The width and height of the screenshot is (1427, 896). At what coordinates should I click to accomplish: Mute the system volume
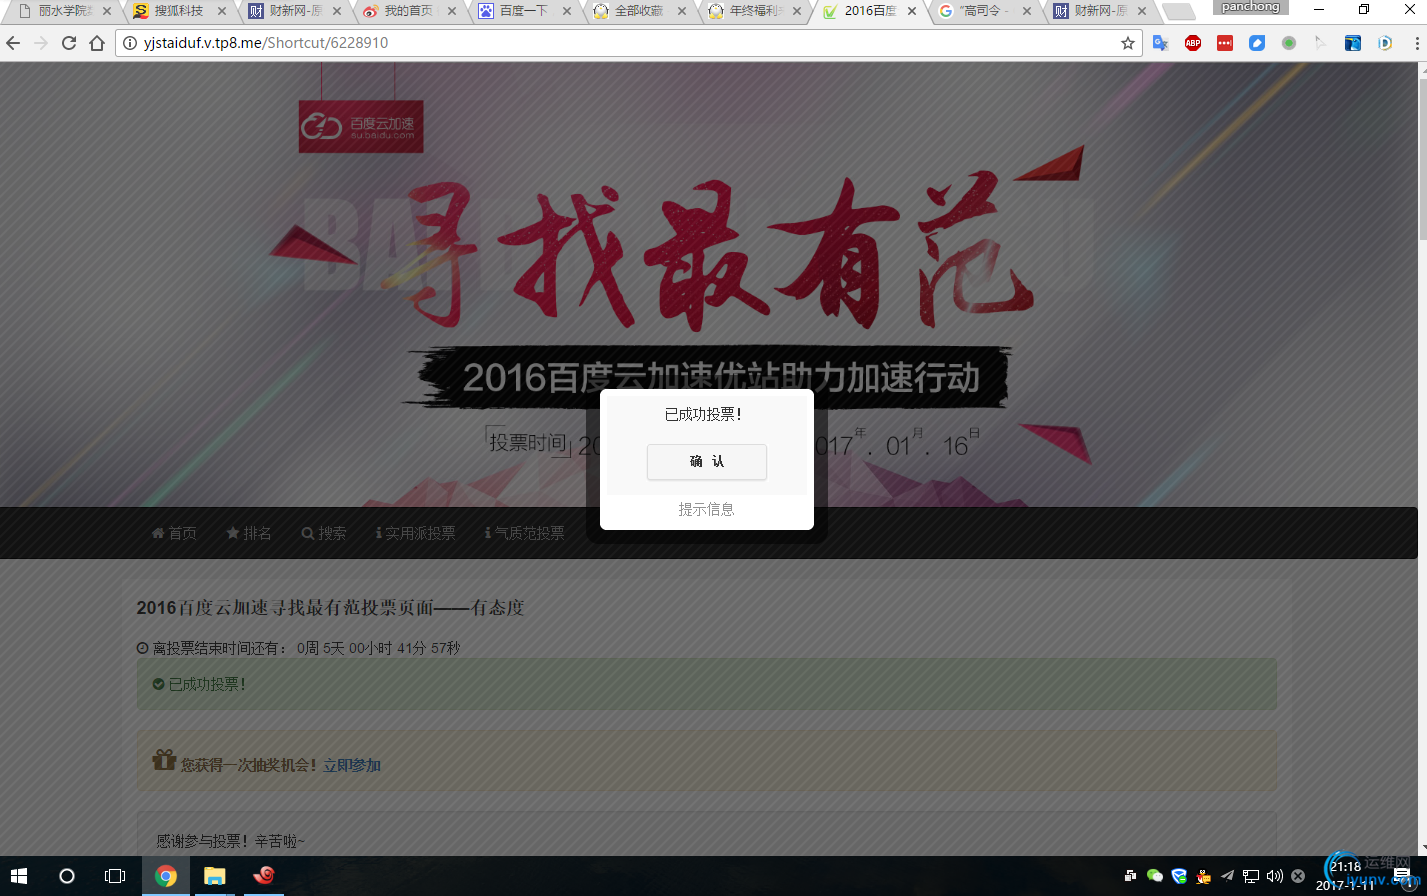[1275, 876]
